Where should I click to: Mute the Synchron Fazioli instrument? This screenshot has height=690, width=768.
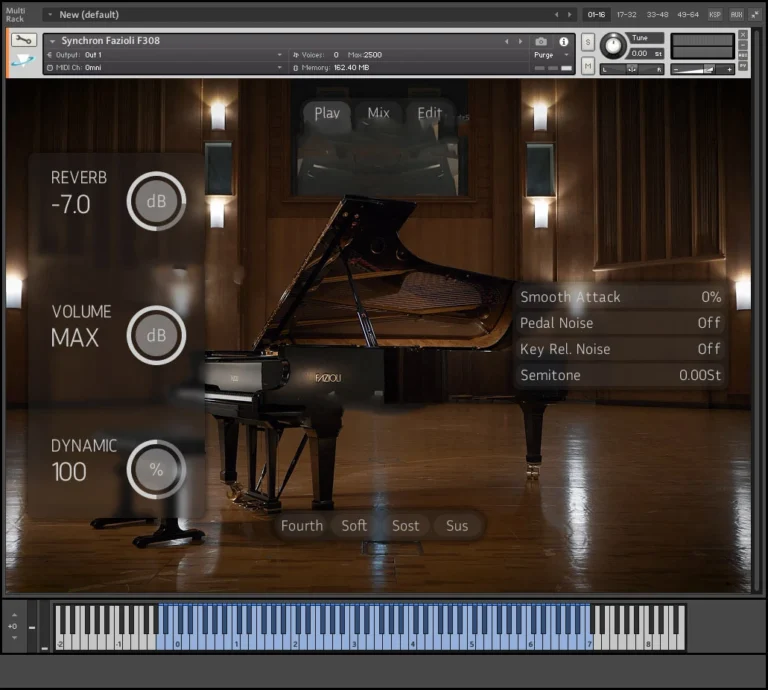[588, 66]
